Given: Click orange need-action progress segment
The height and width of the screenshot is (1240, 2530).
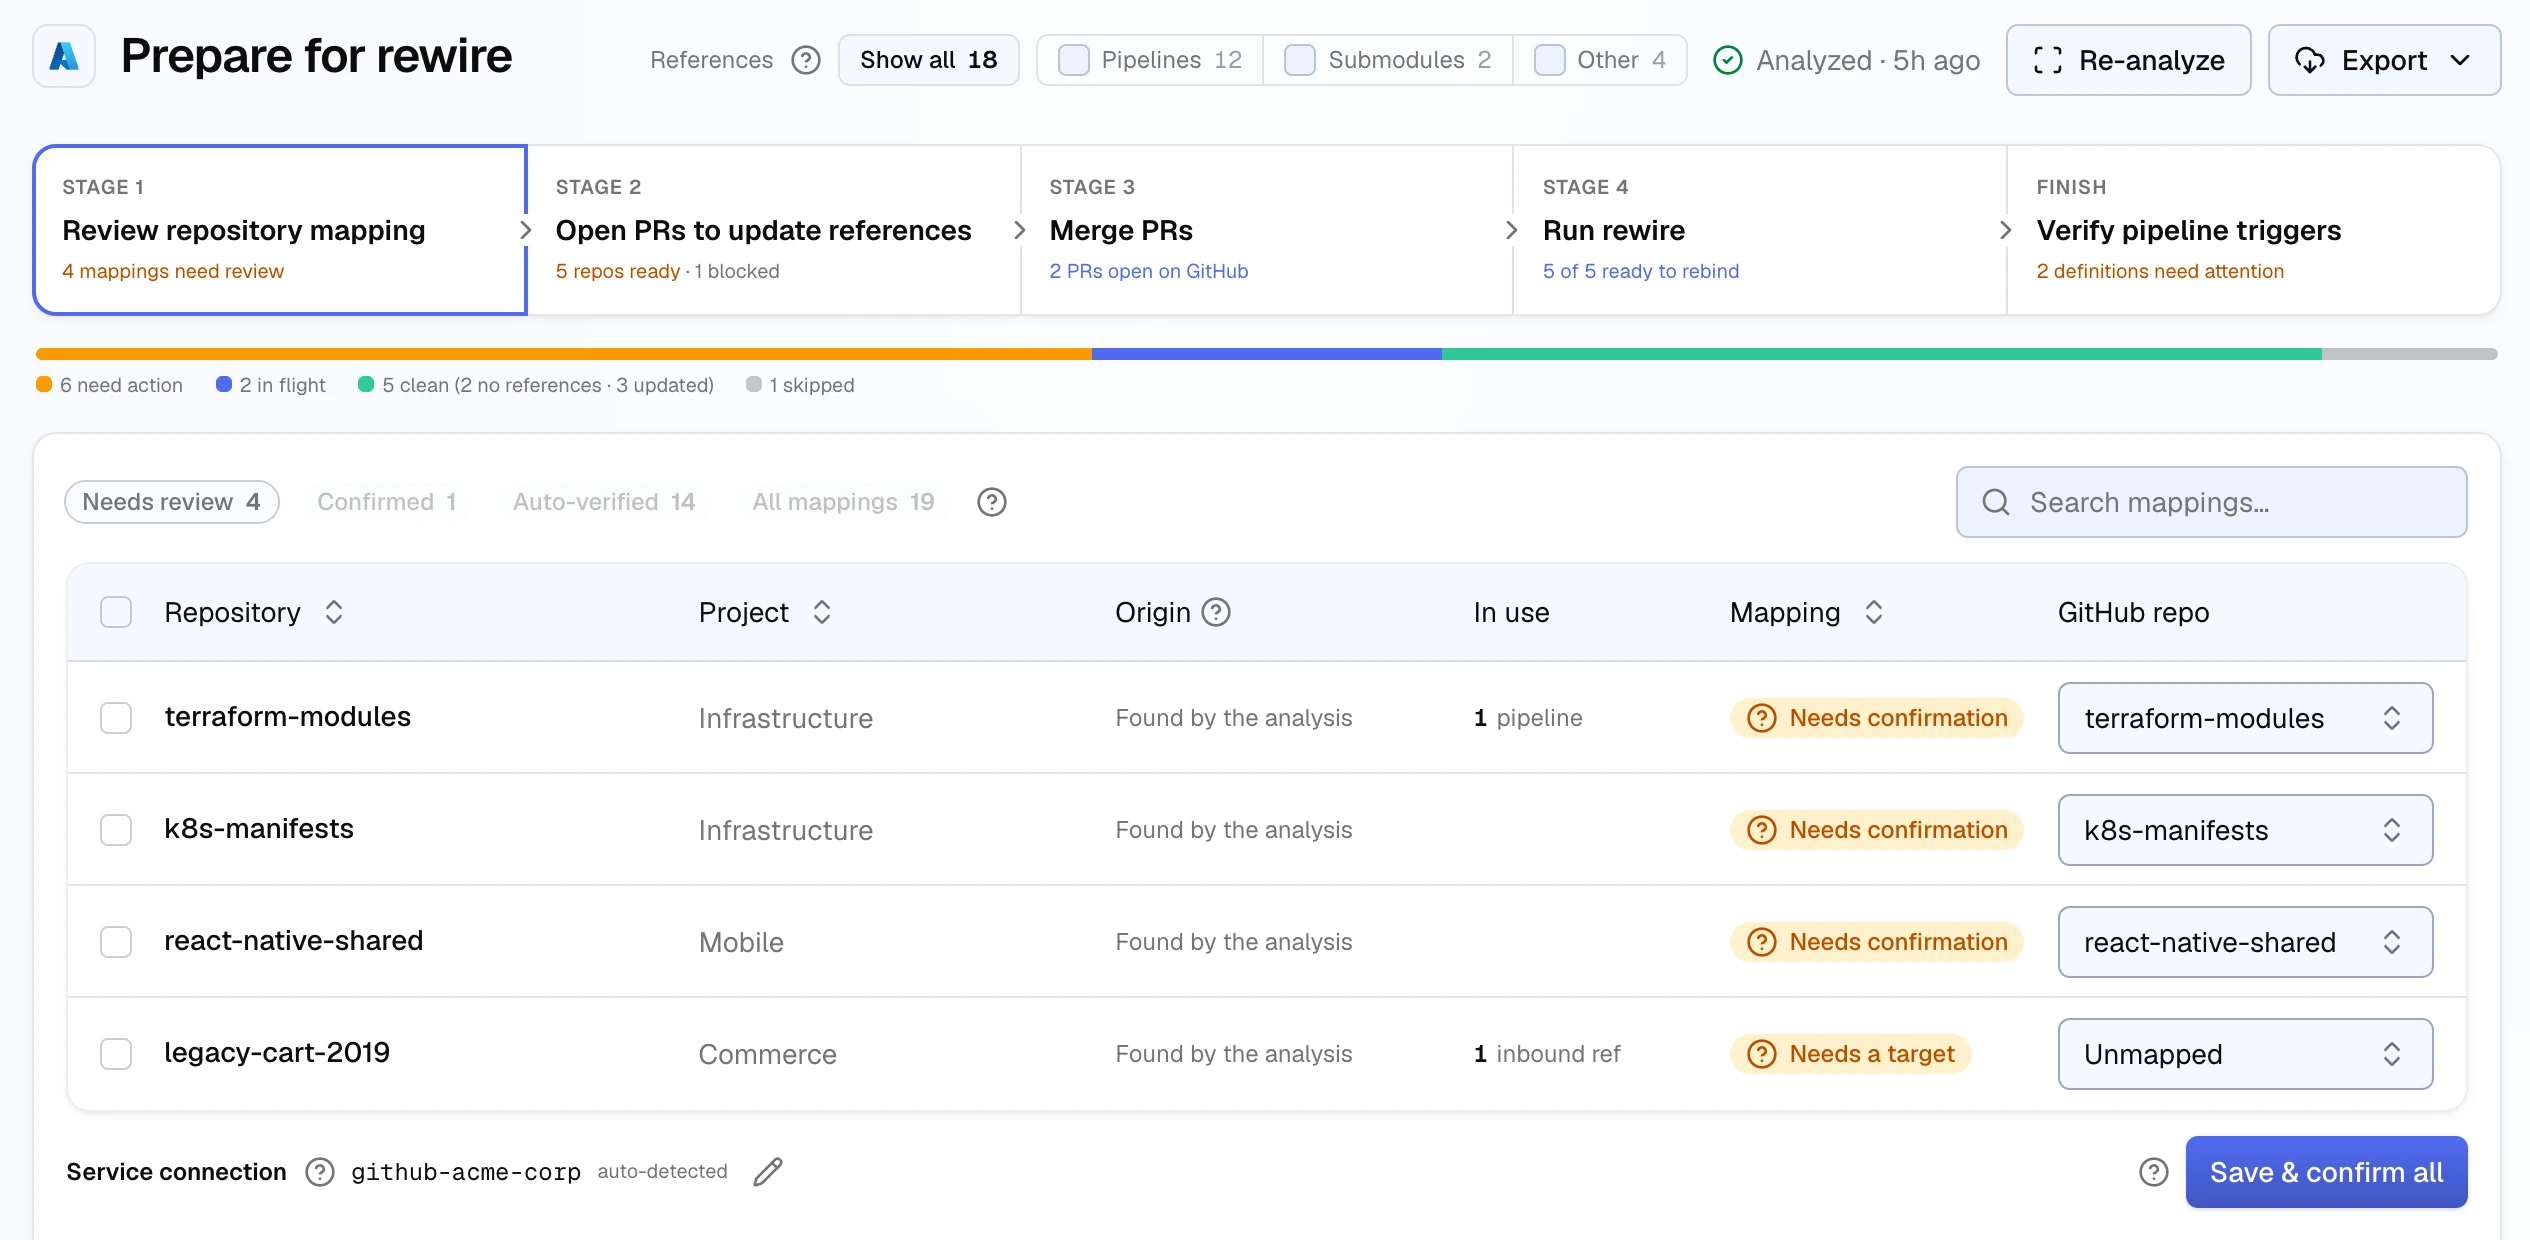Looking at the screenshot, I should point(564,354).
